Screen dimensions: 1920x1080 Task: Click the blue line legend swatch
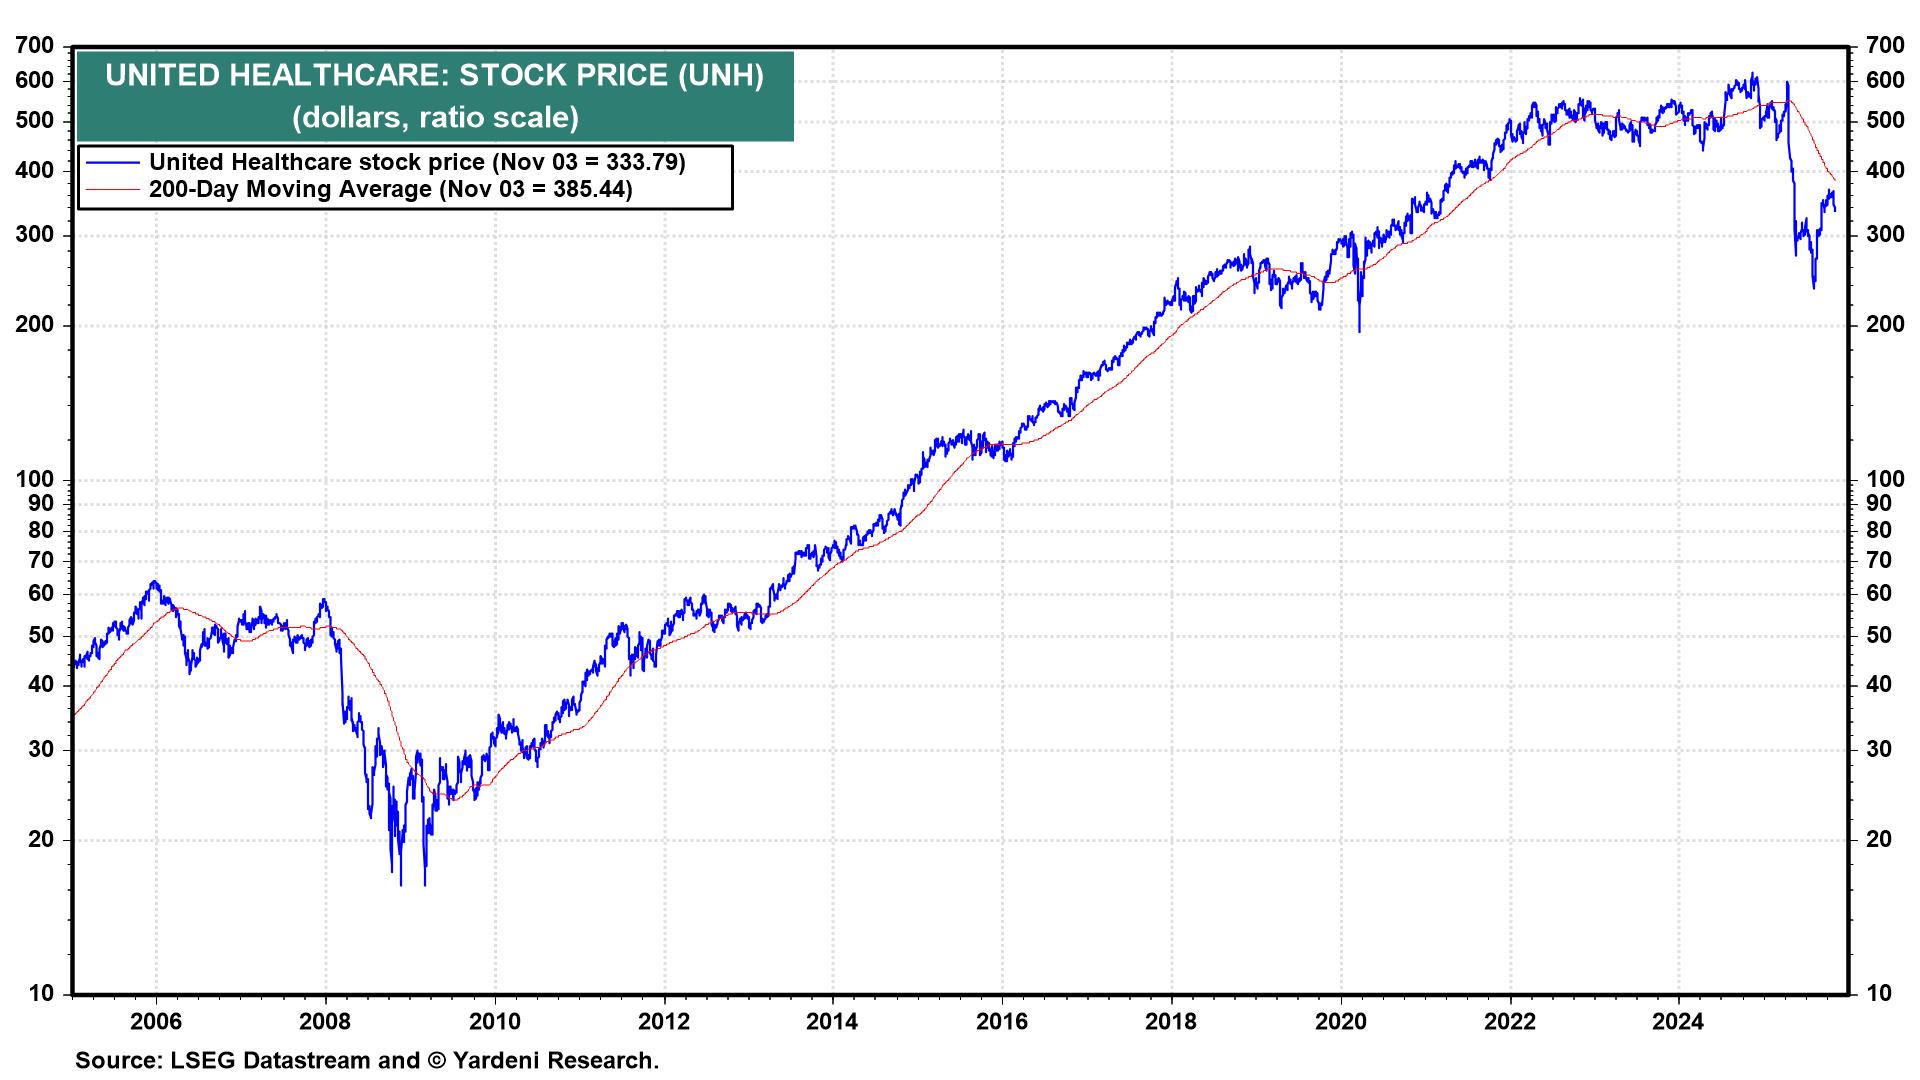pos(111,163)
